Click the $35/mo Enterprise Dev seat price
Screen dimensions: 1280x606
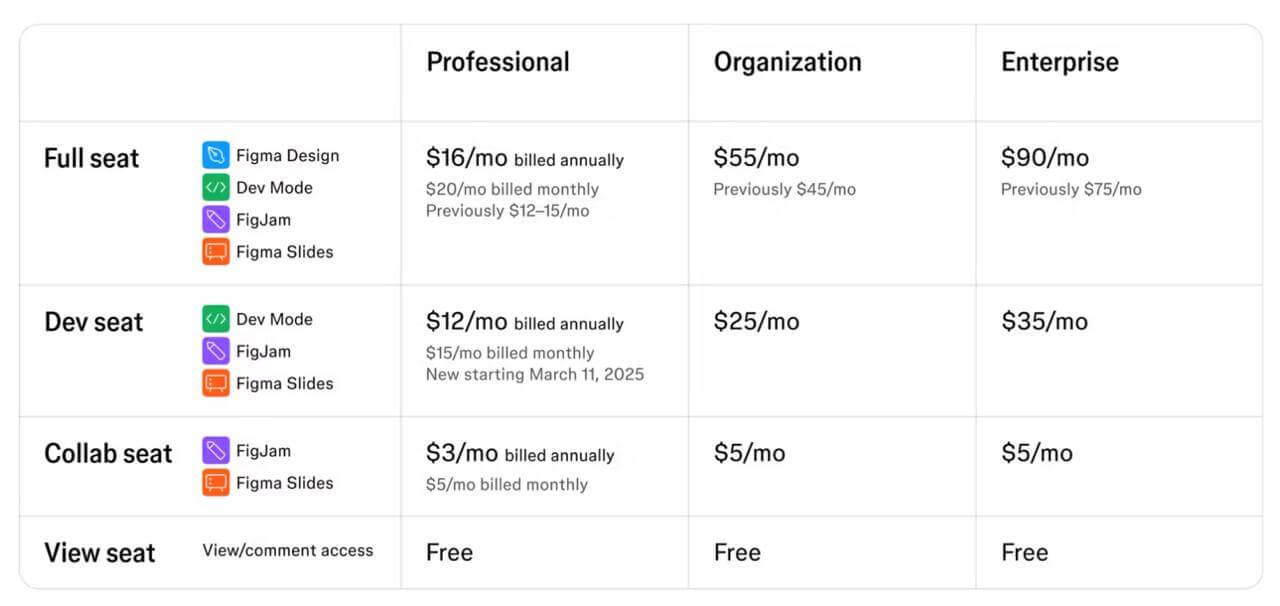coord(1044,322)
